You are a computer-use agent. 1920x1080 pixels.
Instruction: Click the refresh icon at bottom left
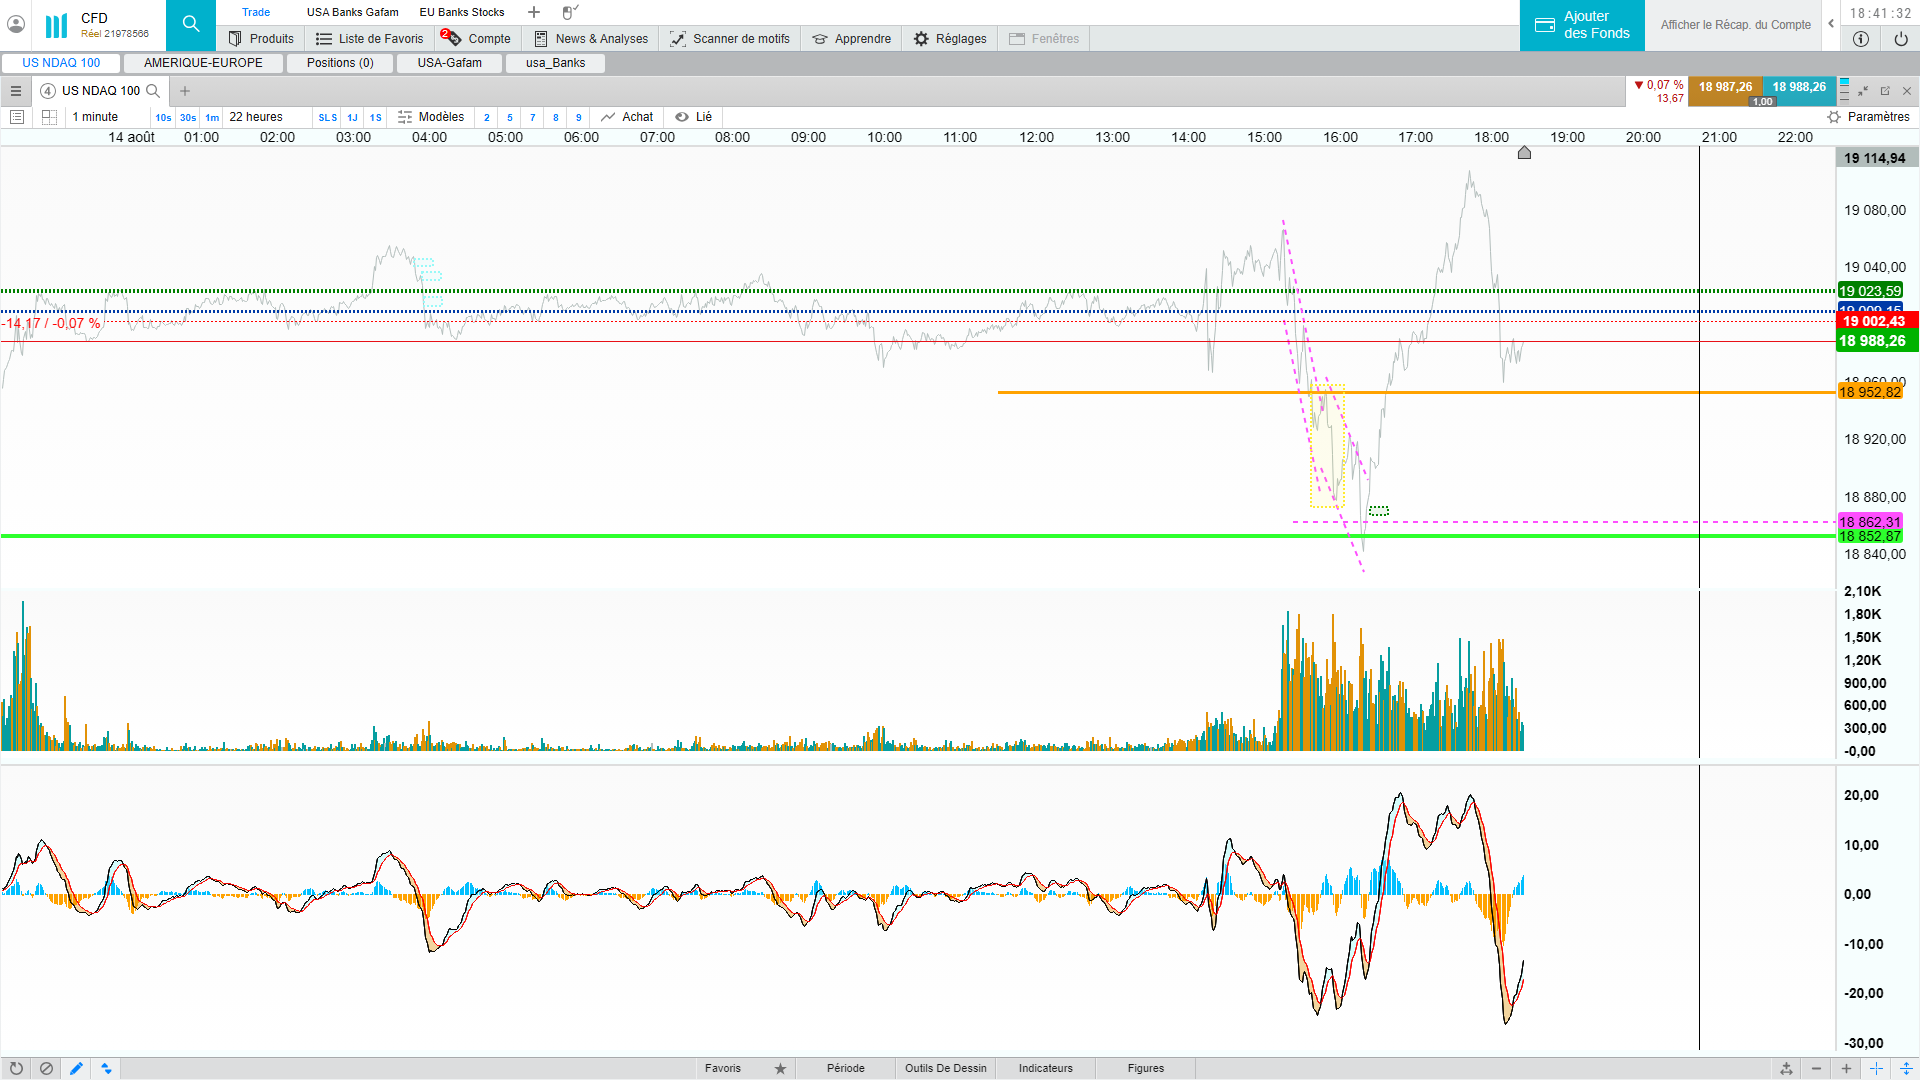[x=16, y=1068]
